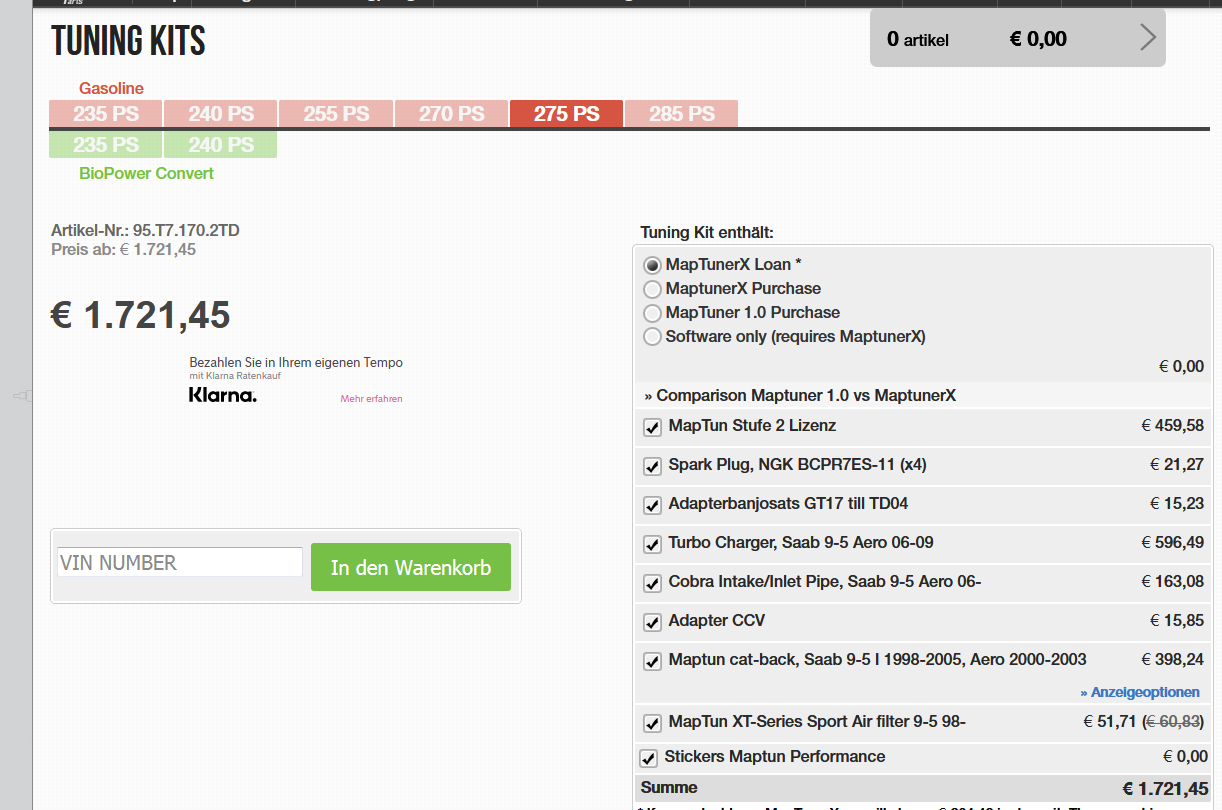Click struck-through price € 60,83

point(1172,721)
